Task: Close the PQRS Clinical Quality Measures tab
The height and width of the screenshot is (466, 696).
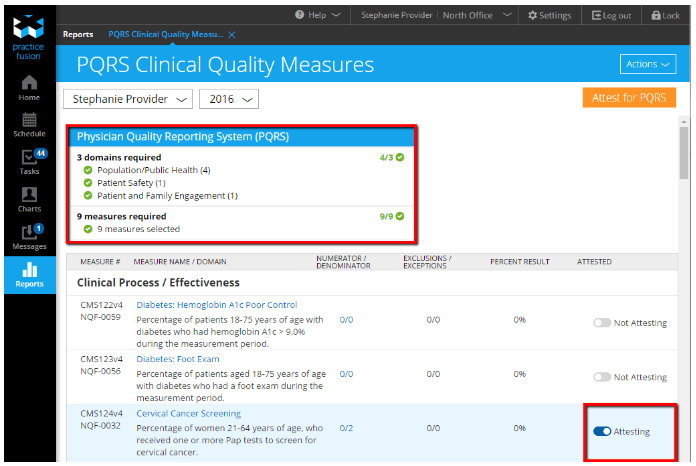Action: click(x=232, y=34)
